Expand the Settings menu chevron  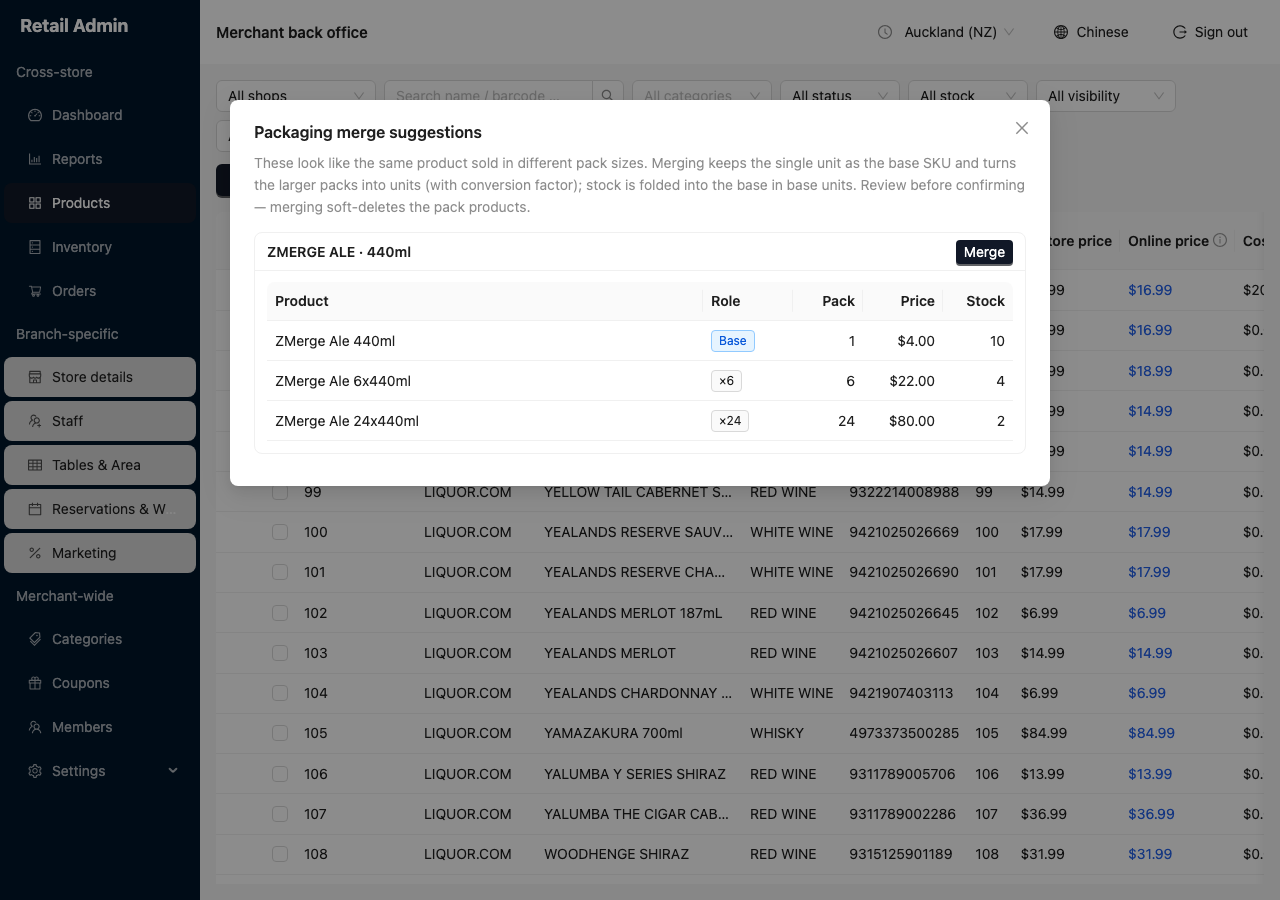click(173, 771)
